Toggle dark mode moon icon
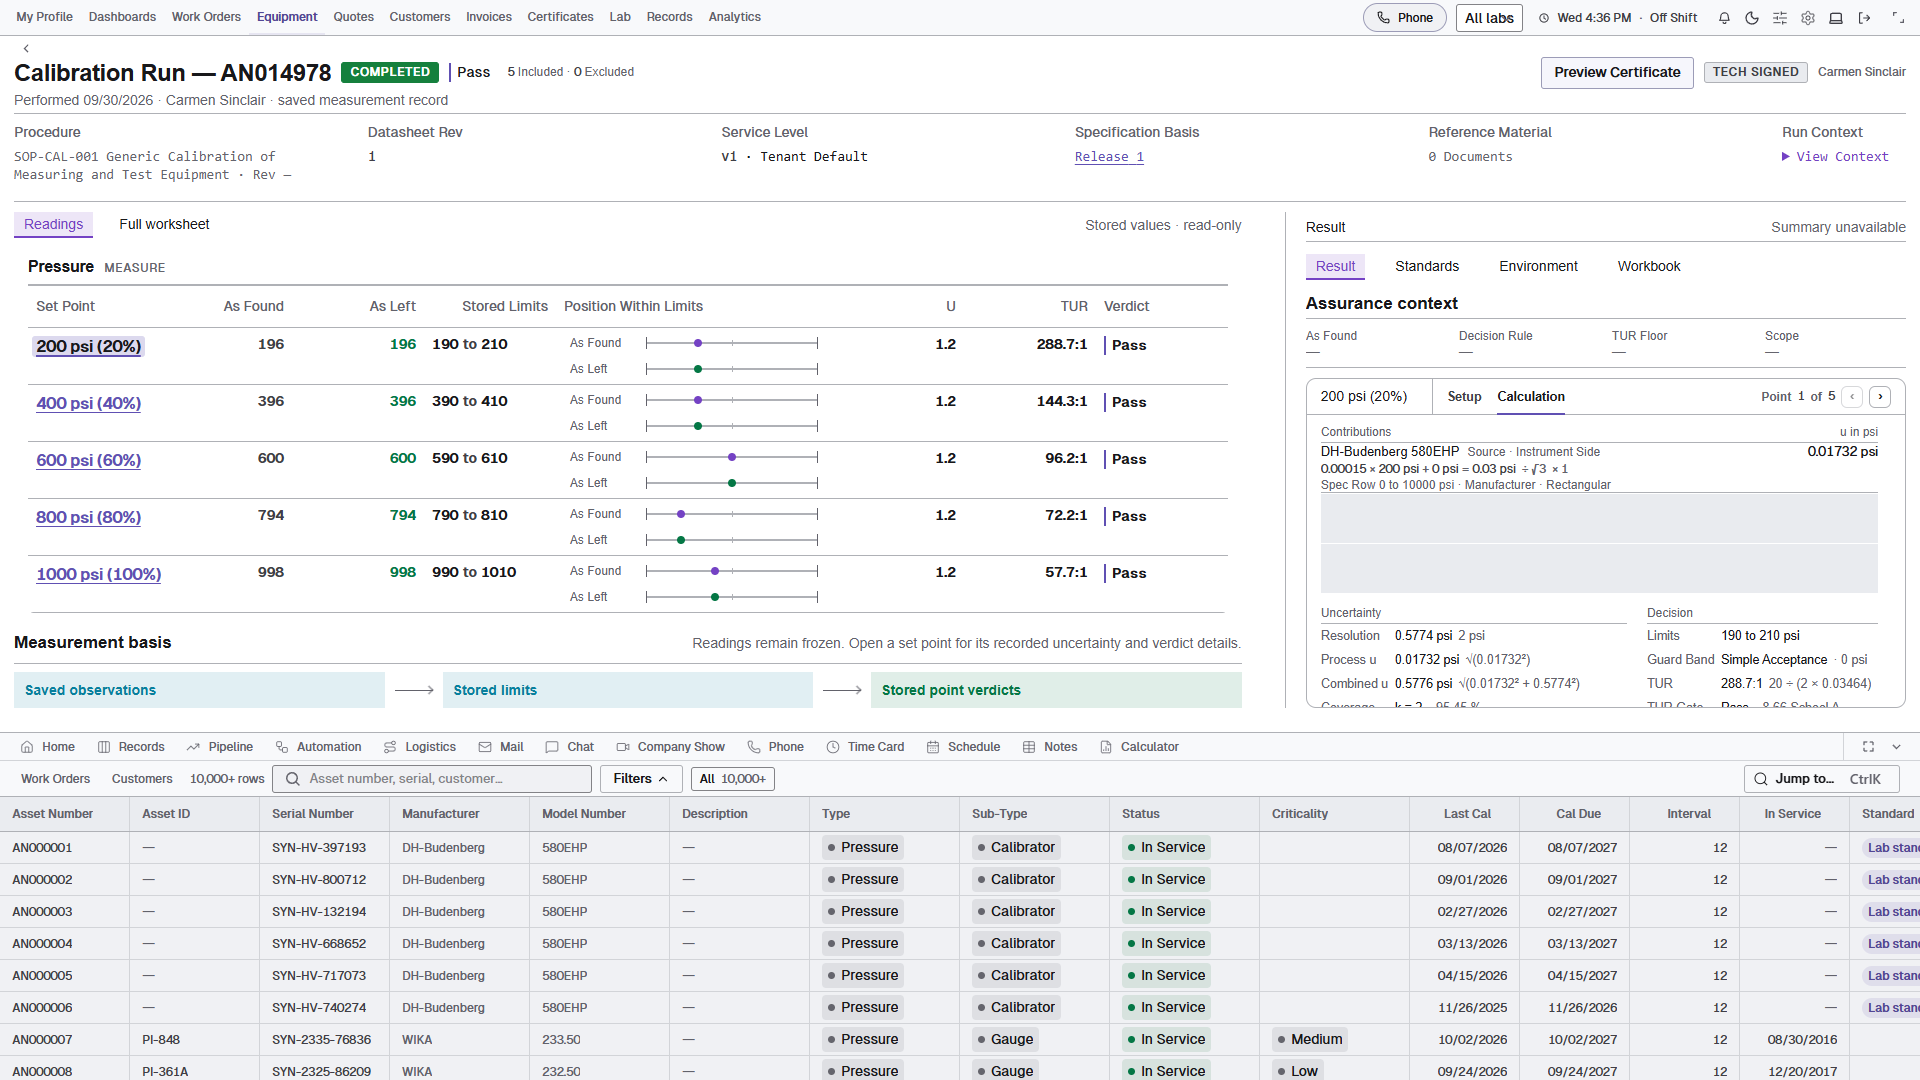The width and height of the screenshot is (1920, 1080). pos(1752,18)
